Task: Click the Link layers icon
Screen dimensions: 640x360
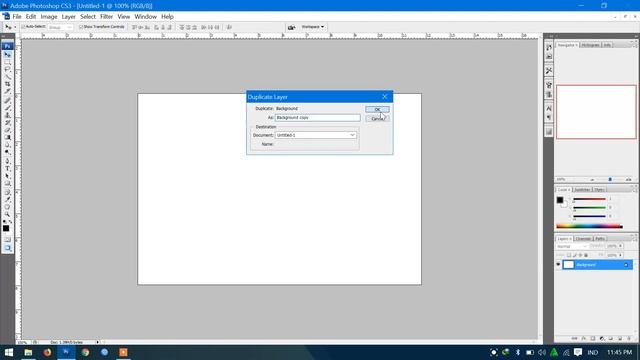Action: pyautogui.click(x=574, y=338)
